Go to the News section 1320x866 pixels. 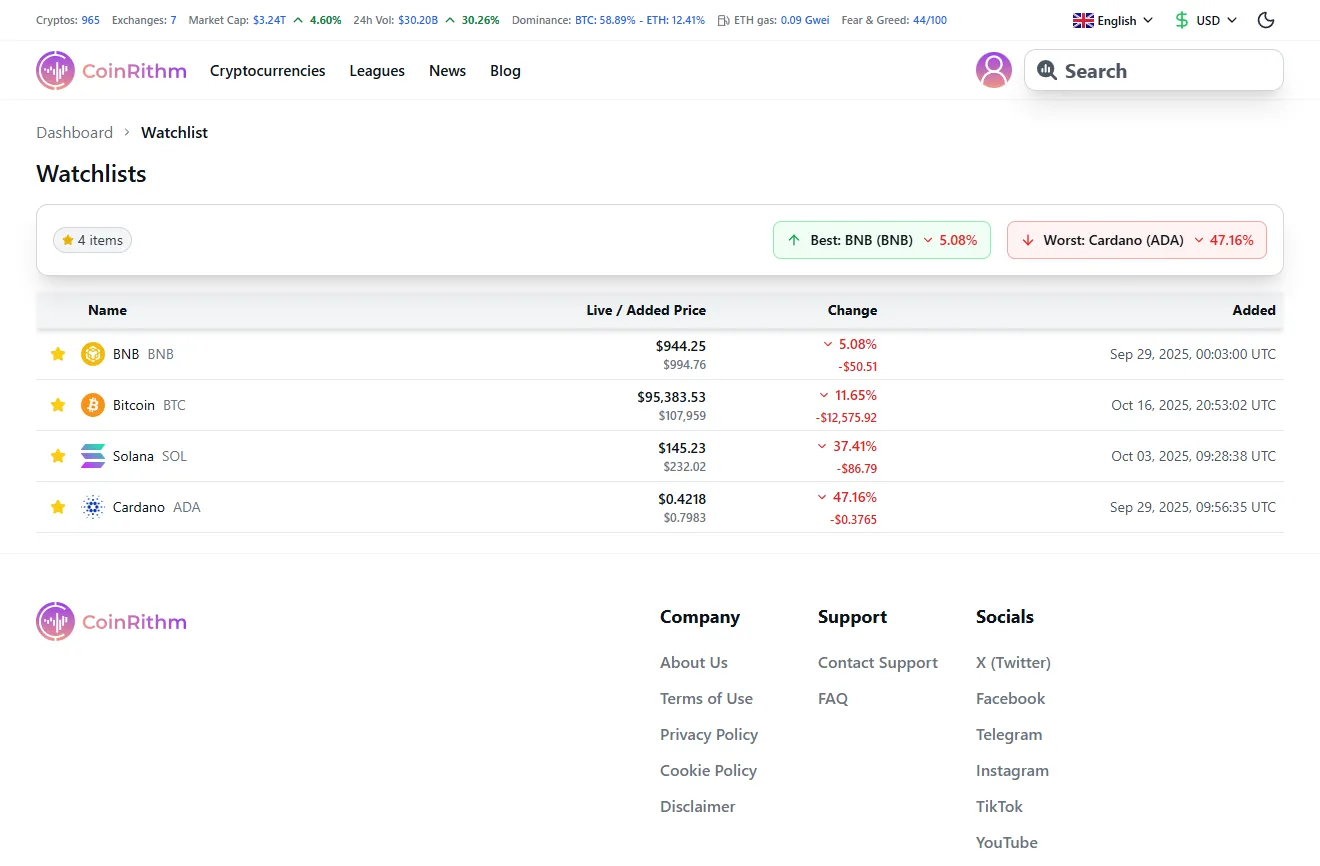(x=447, y=70)
